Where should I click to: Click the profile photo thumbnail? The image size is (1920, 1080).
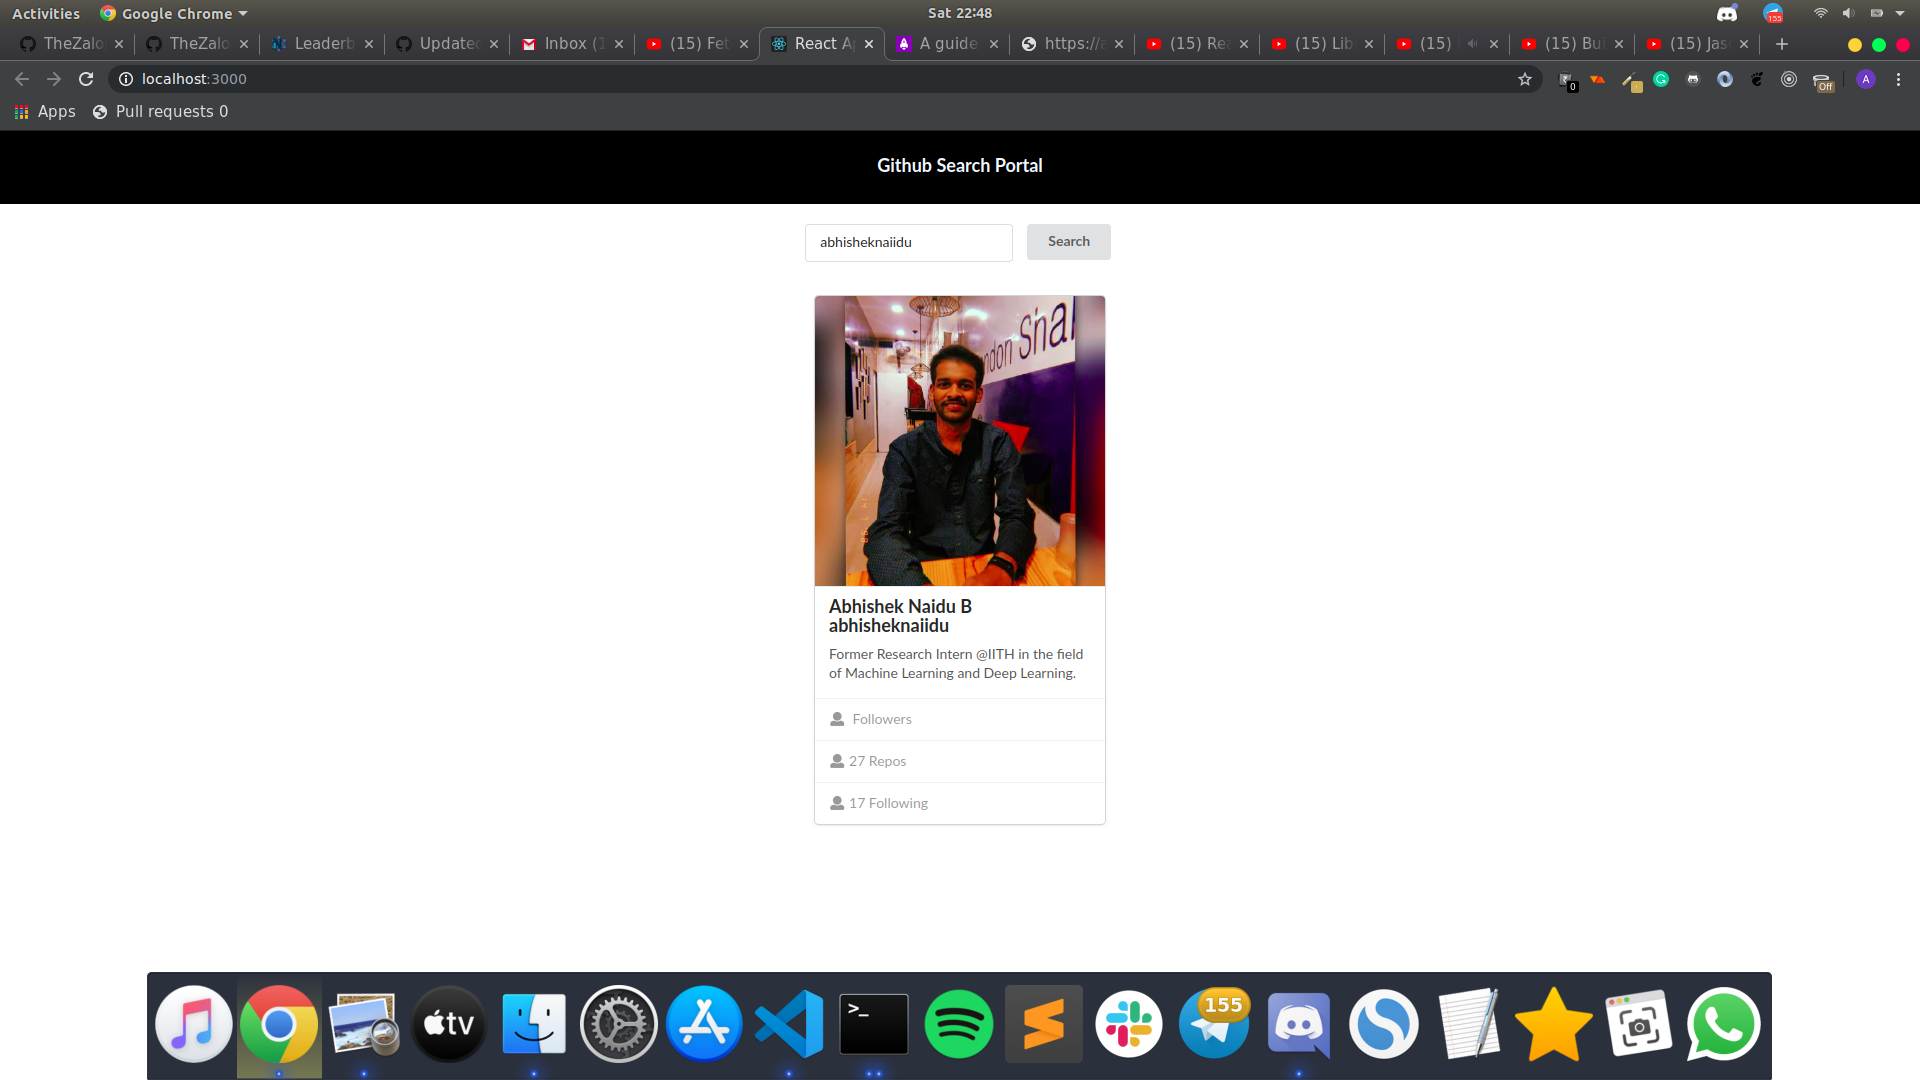pyautogui.click(x=959, y=441)
